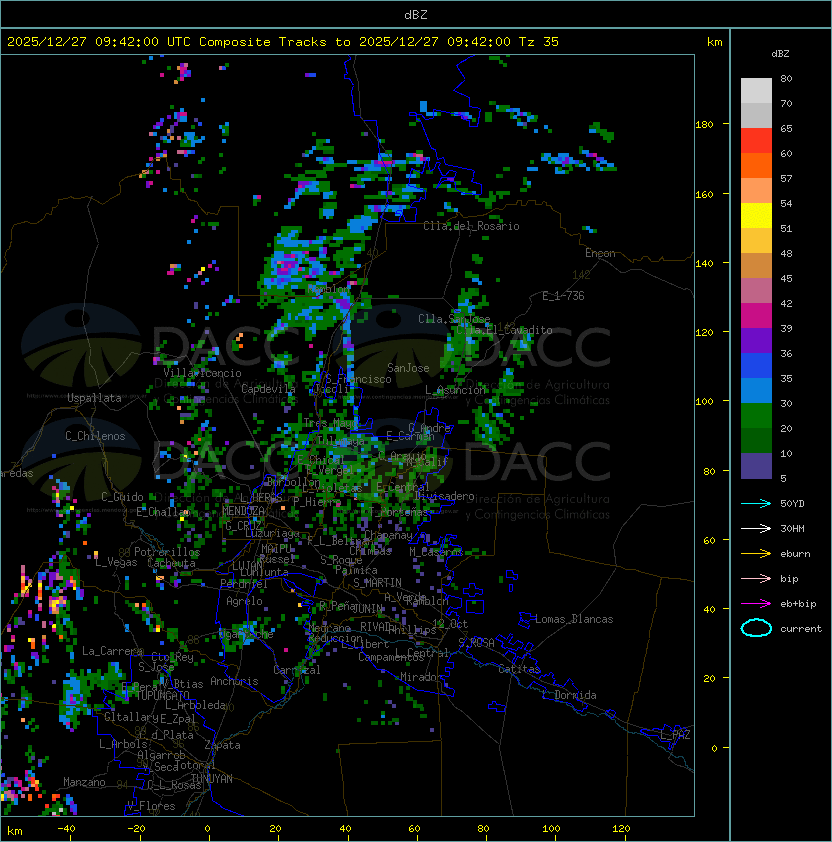The width and height of the screenshot is (832, 842).
Task: Select the yellow 51-54 dBZ legend swatch
Action: click(756, 215)
